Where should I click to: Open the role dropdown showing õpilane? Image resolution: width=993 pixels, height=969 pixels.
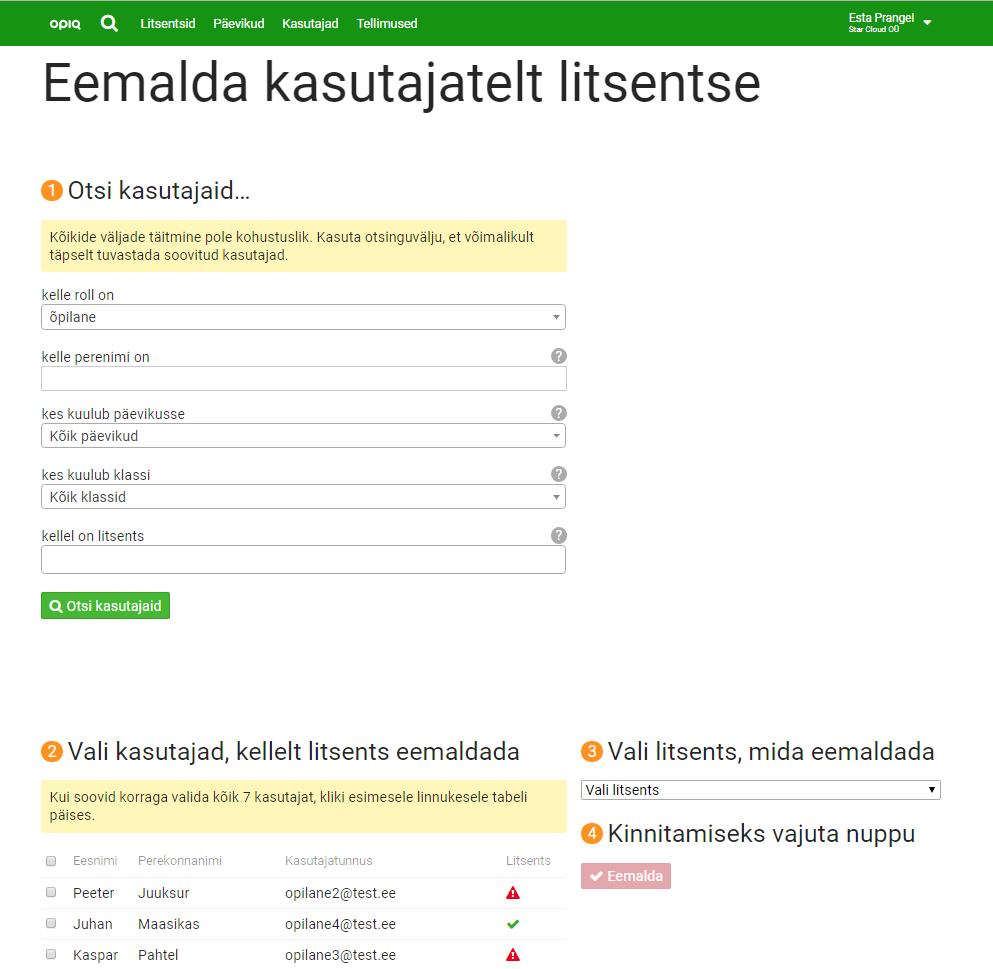tap(303, 317)
